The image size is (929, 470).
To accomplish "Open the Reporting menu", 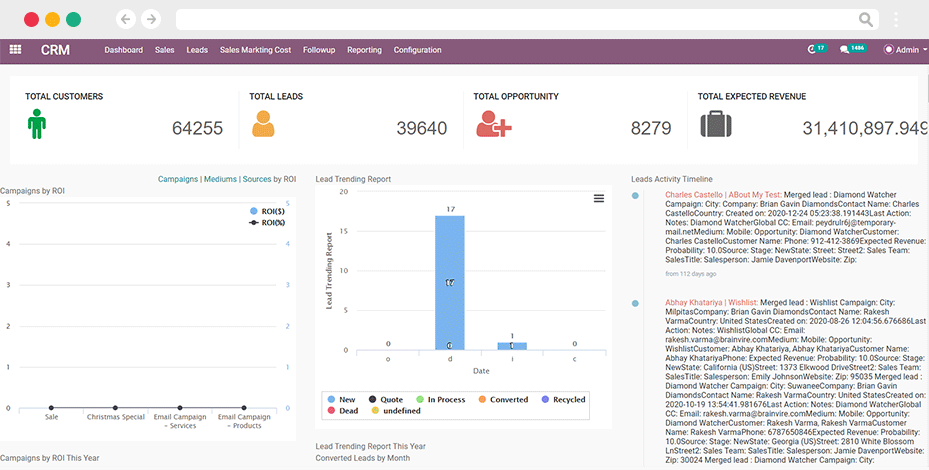I will click(364, 50).
